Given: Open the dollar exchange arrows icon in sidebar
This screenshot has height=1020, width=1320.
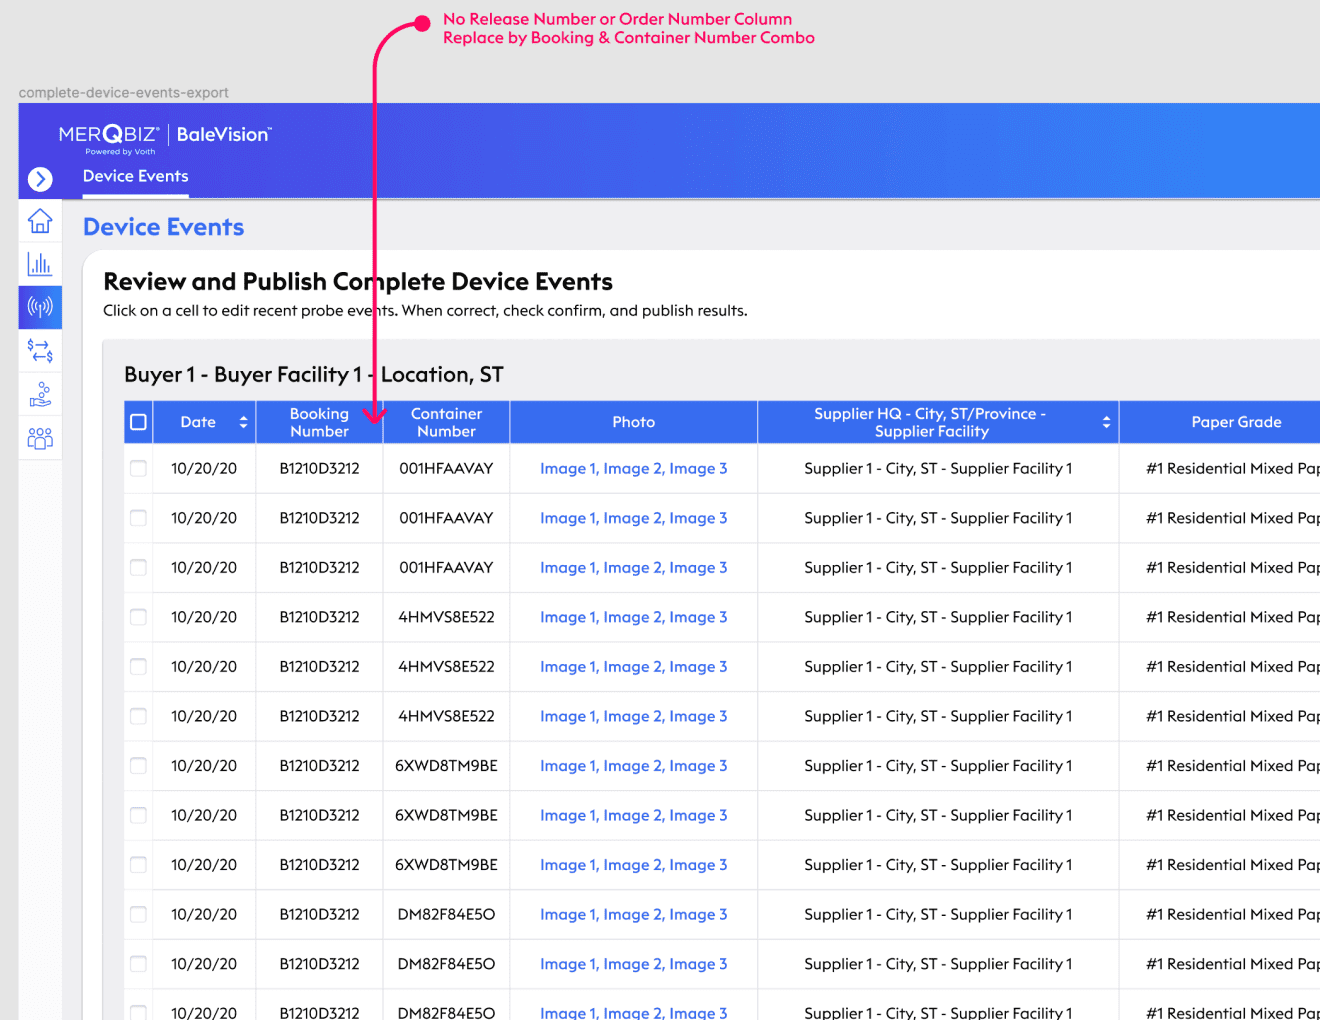Looking at the screenshot, I should tap(40, 351).
